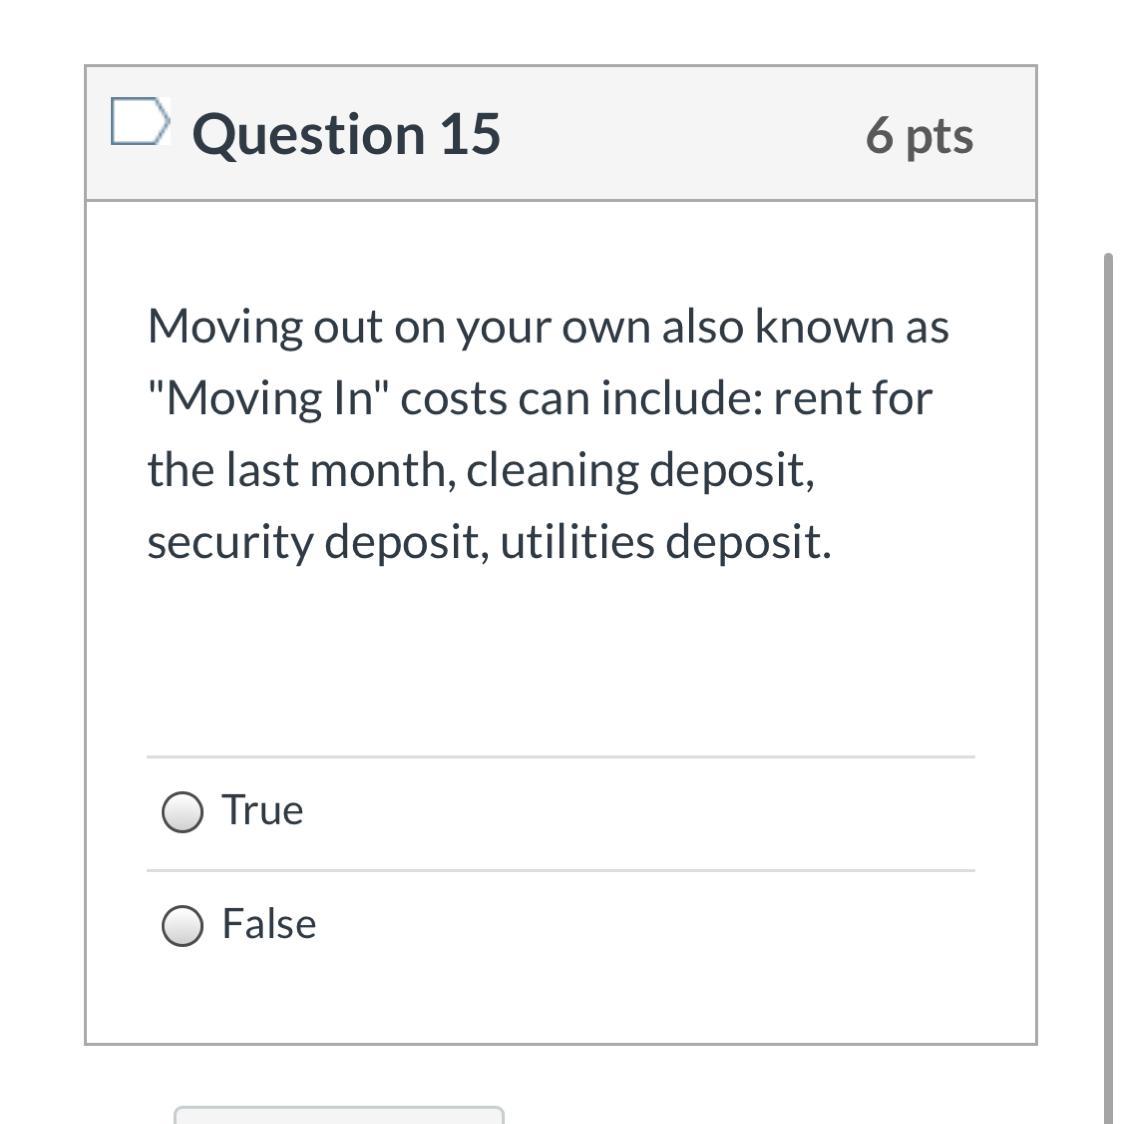This screenshot has height=1124, width=1122.
Task: Click the line starting "Moving out on your own"
Action: 548,326
